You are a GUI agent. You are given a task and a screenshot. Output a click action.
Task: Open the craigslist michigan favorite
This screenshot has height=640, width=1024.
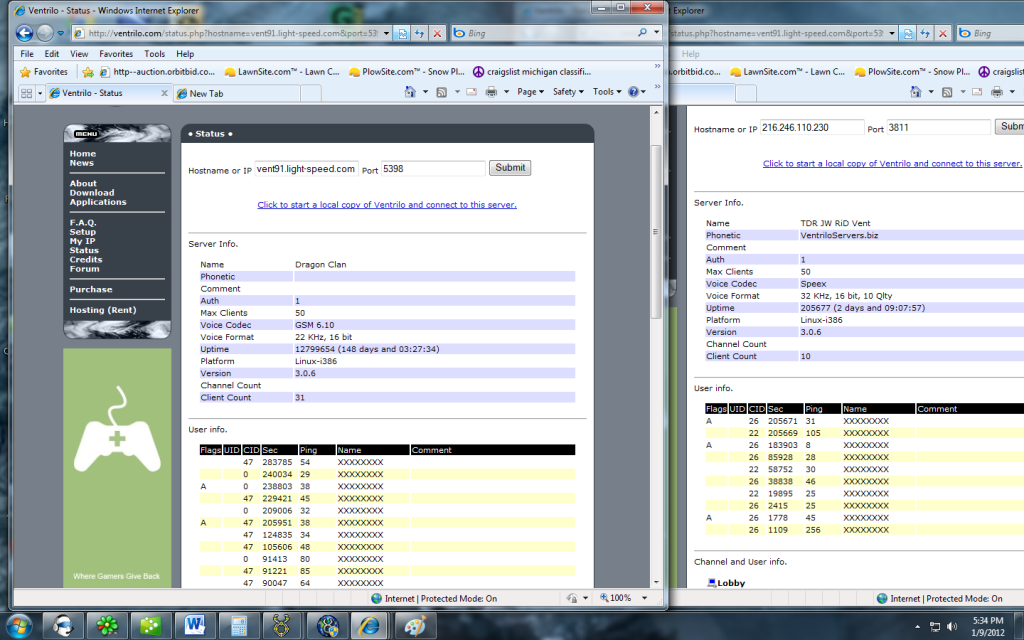pos(532,72)
